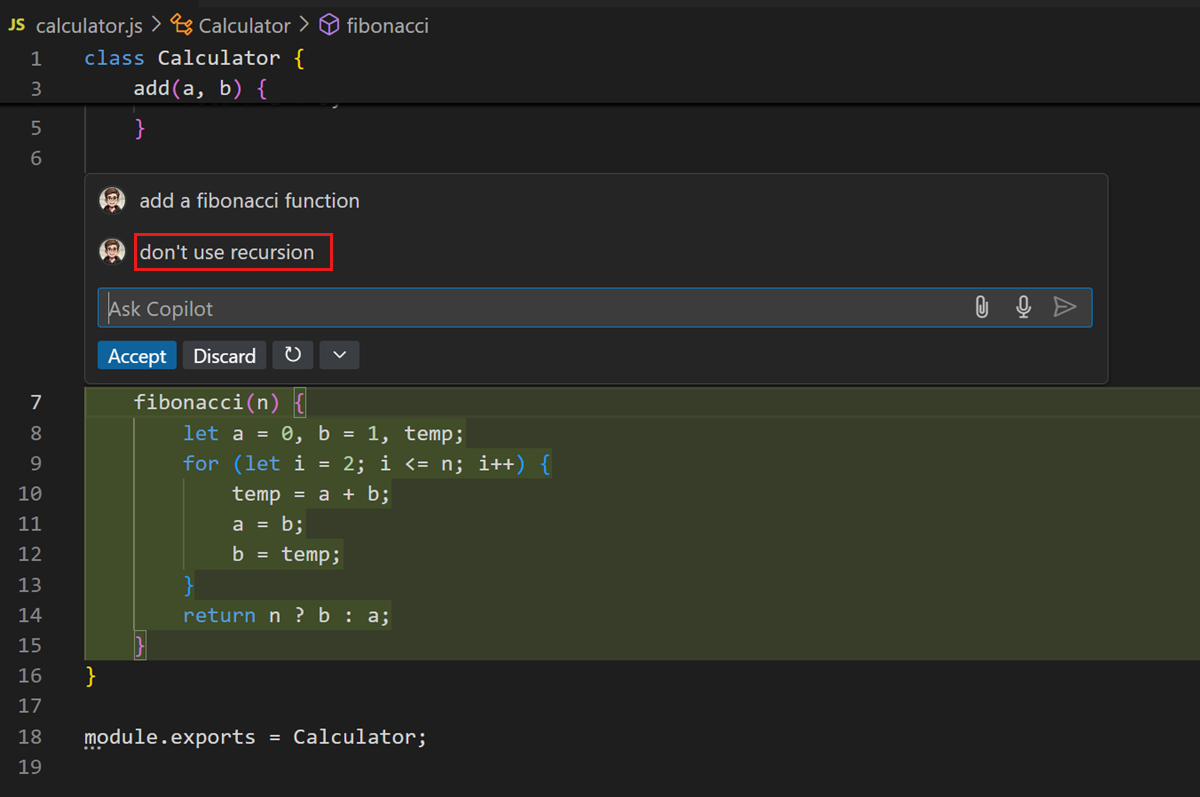Send the prompt using the paper plane icon

[1065, 307]
